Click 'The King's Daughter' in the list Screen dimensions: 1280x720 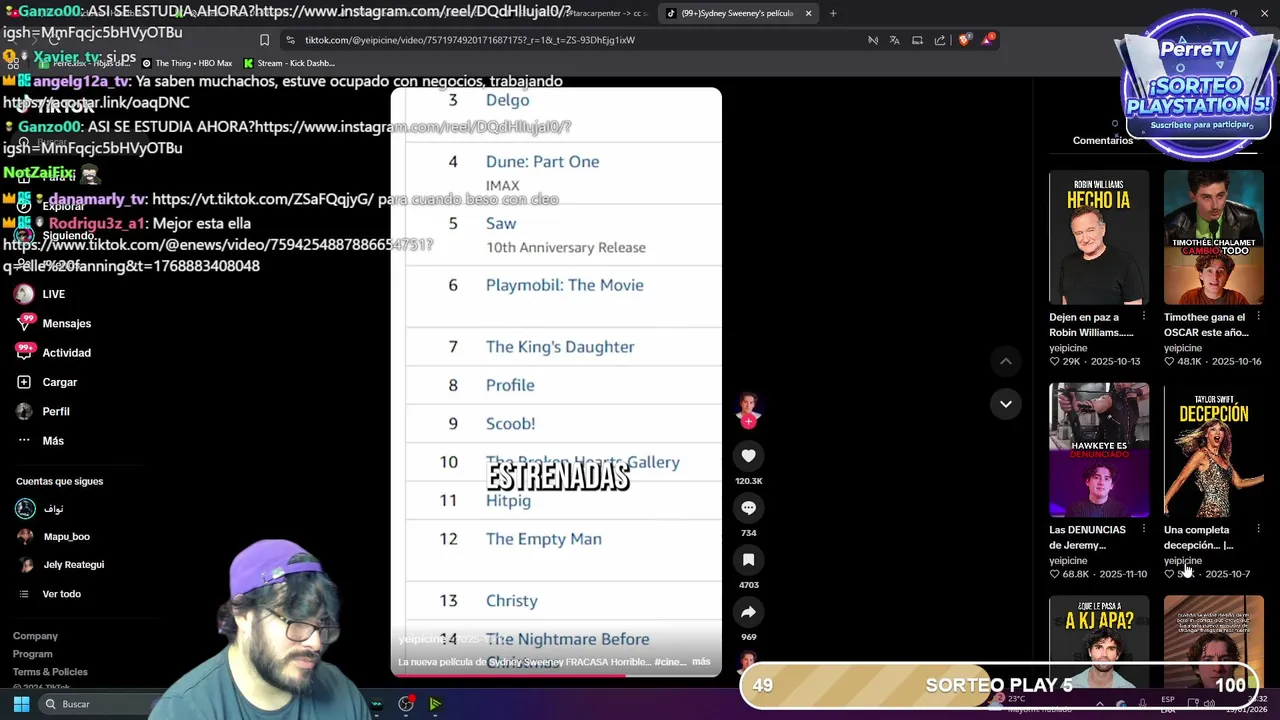(560, 347)
